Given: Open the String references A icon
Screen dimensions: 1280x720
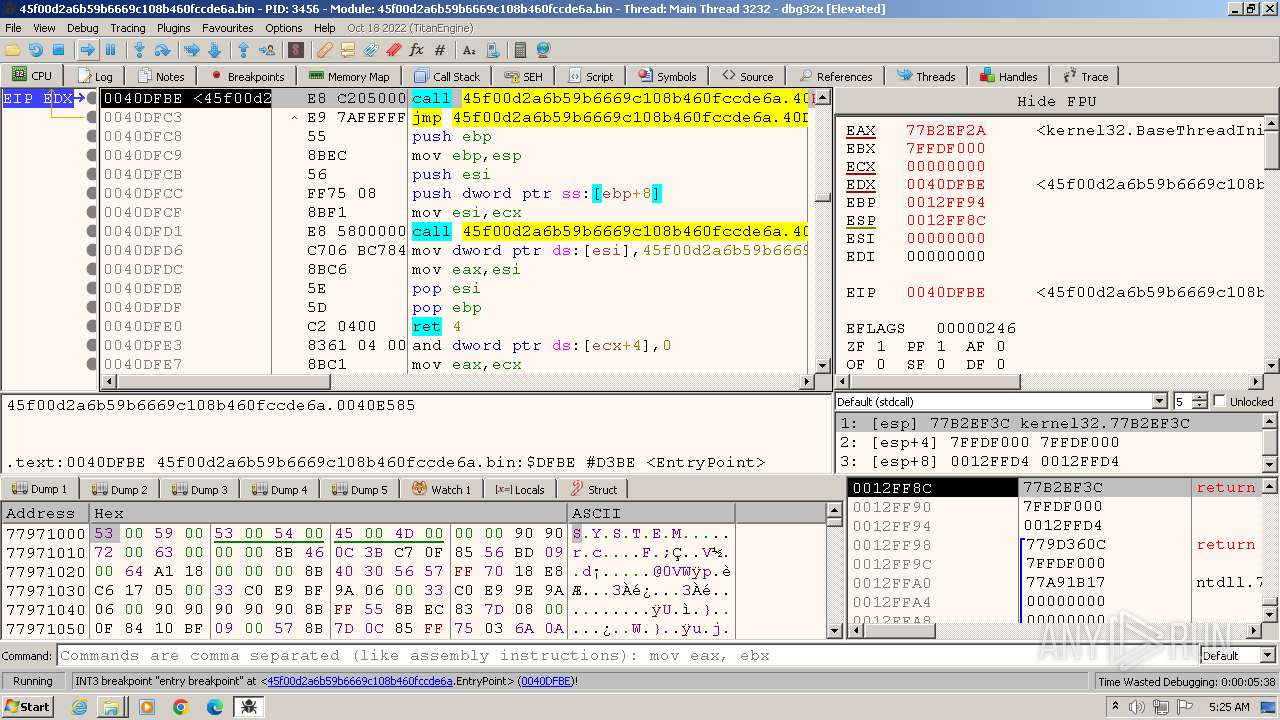Looking at the screenshot, I should (469, 49).
